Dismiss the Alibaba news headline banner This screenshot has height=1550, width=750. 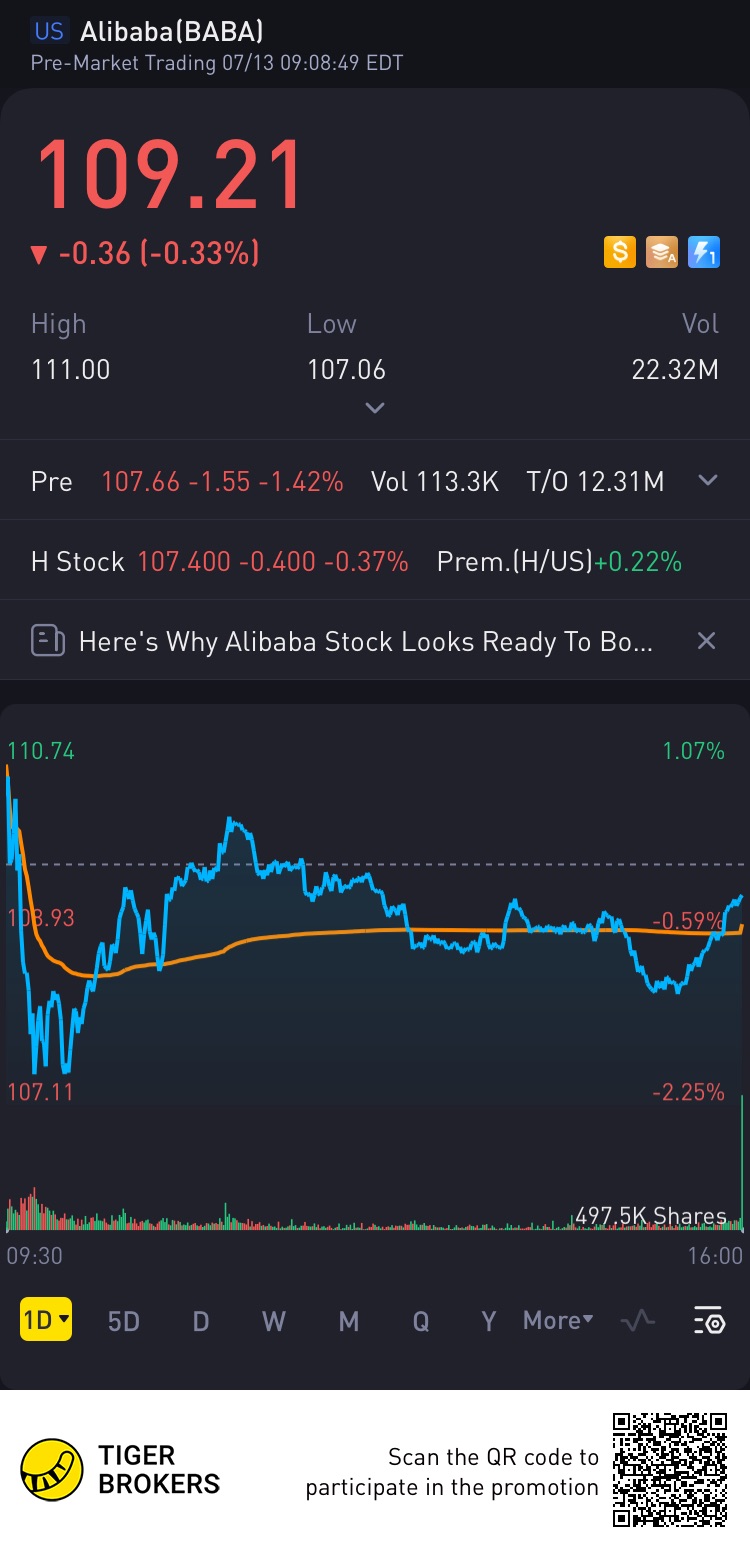click(x=706, y=641)
